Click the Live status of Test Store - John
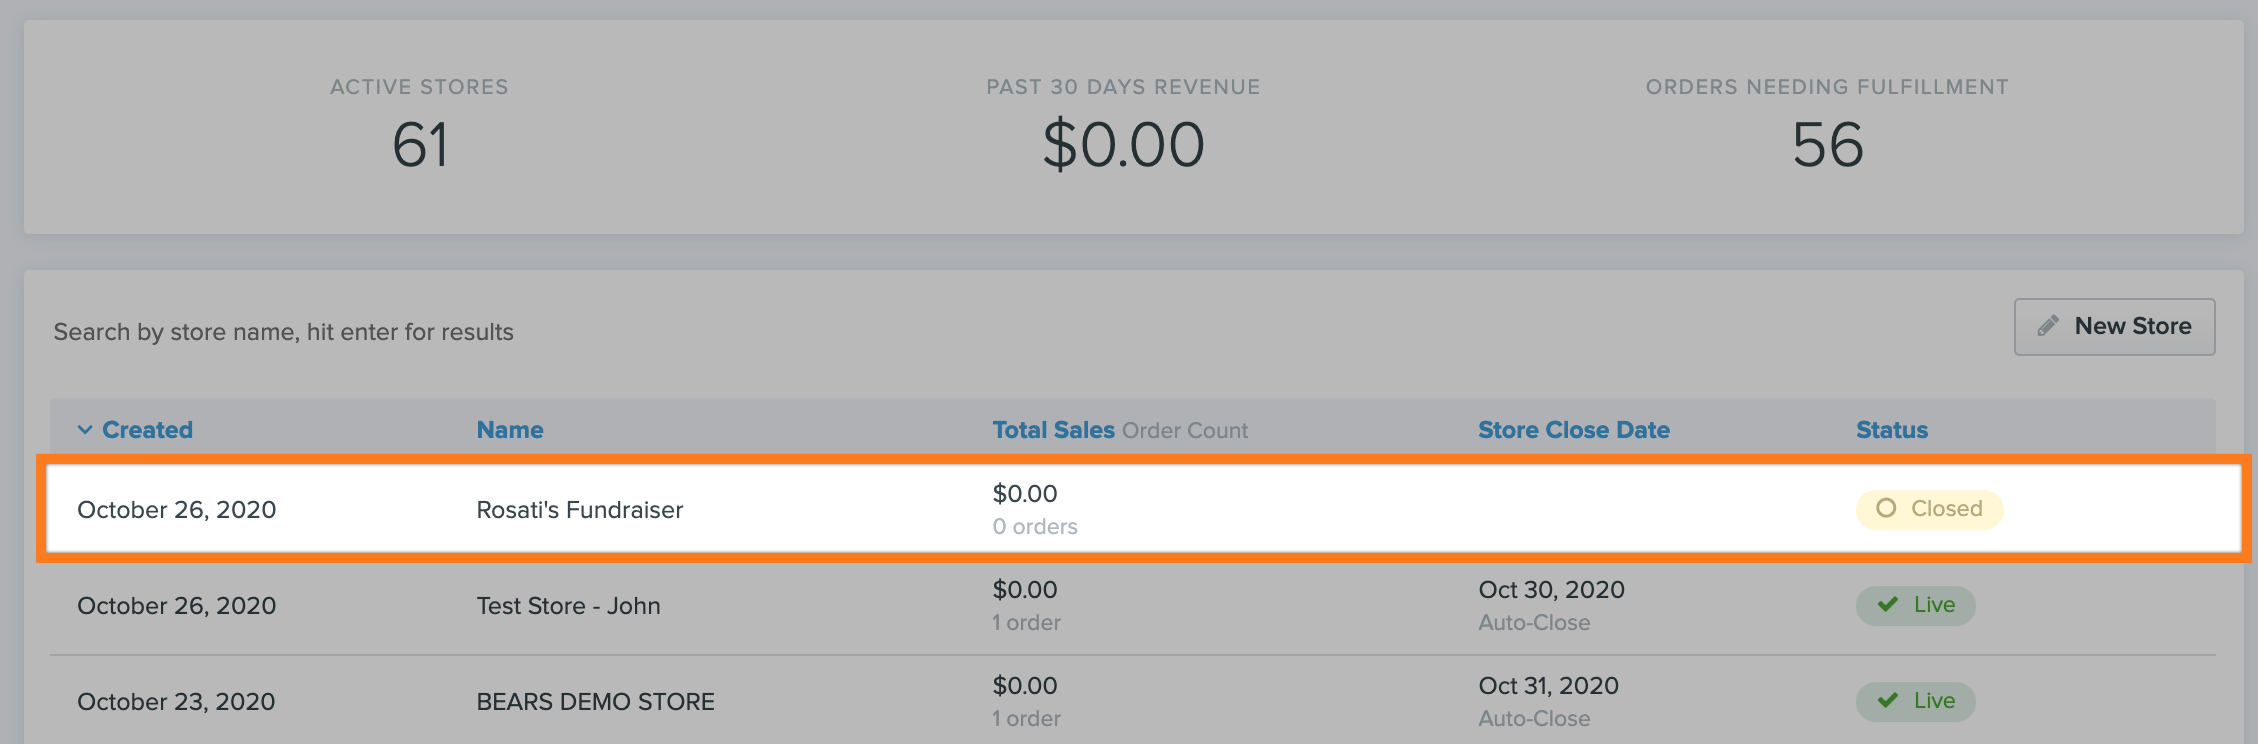Image resolution: width=2258 pixels, height=744 pixels. 1916,605
